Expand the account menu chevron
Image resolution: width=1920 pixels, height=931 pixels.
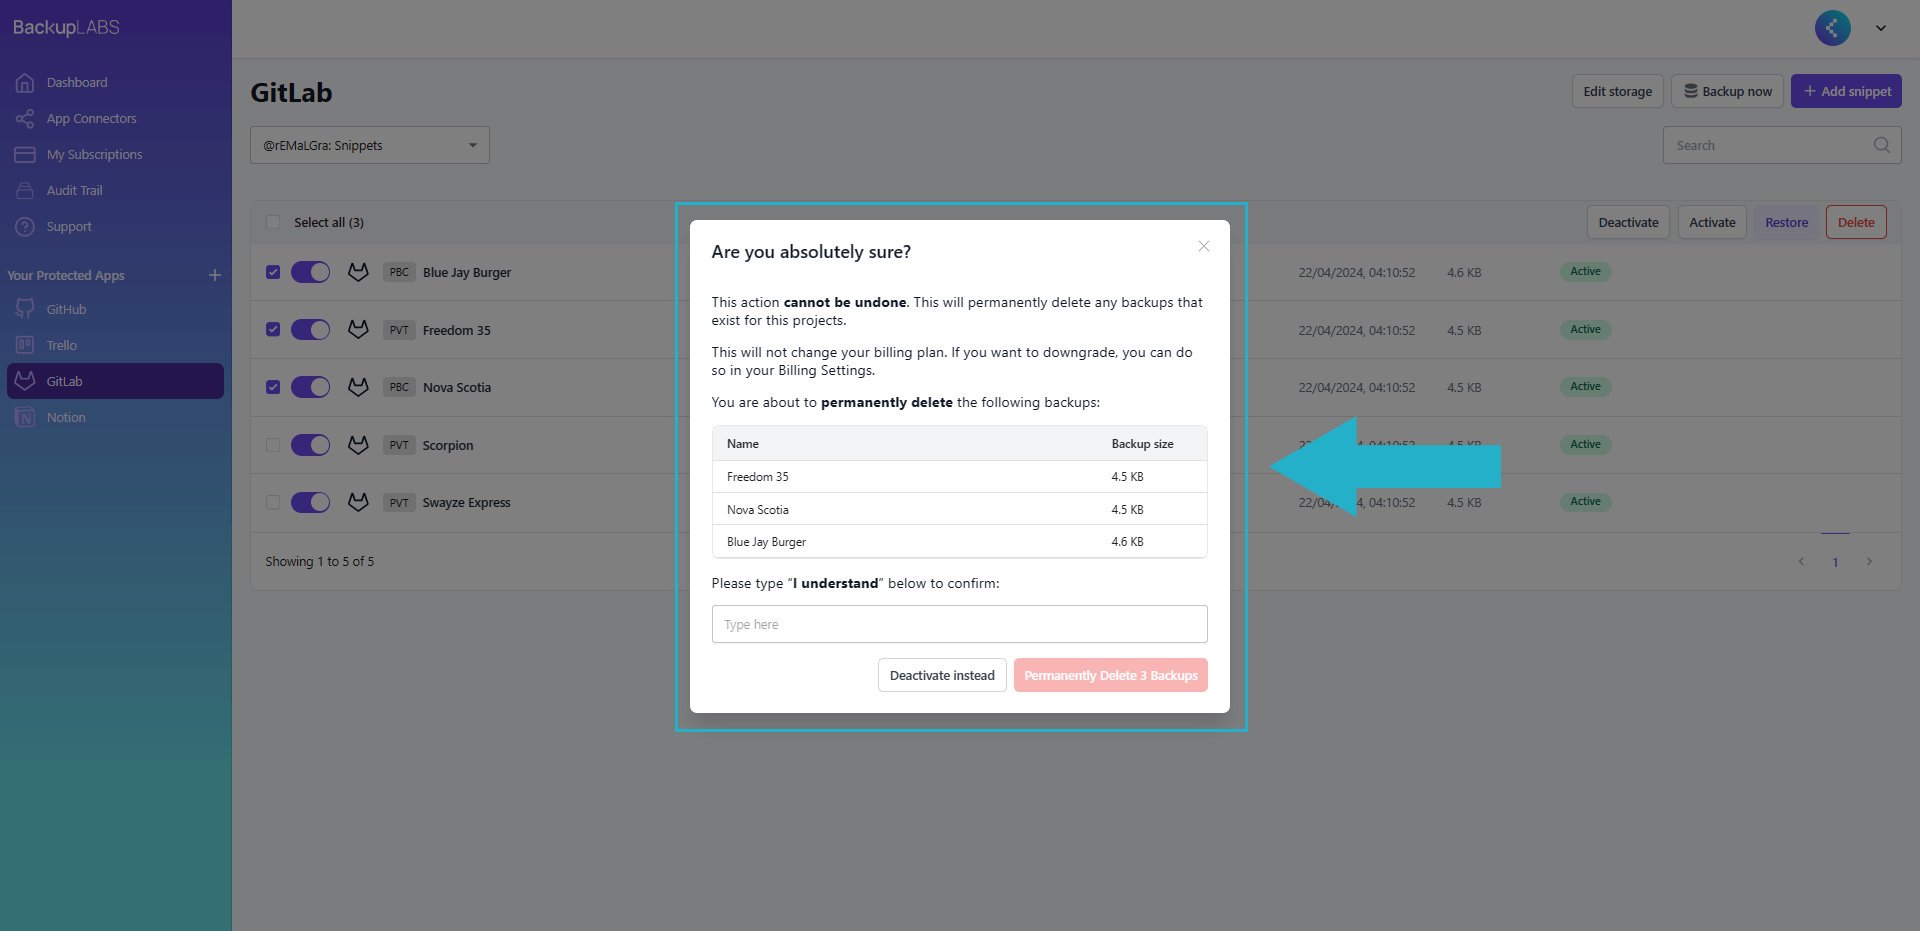1881,28
